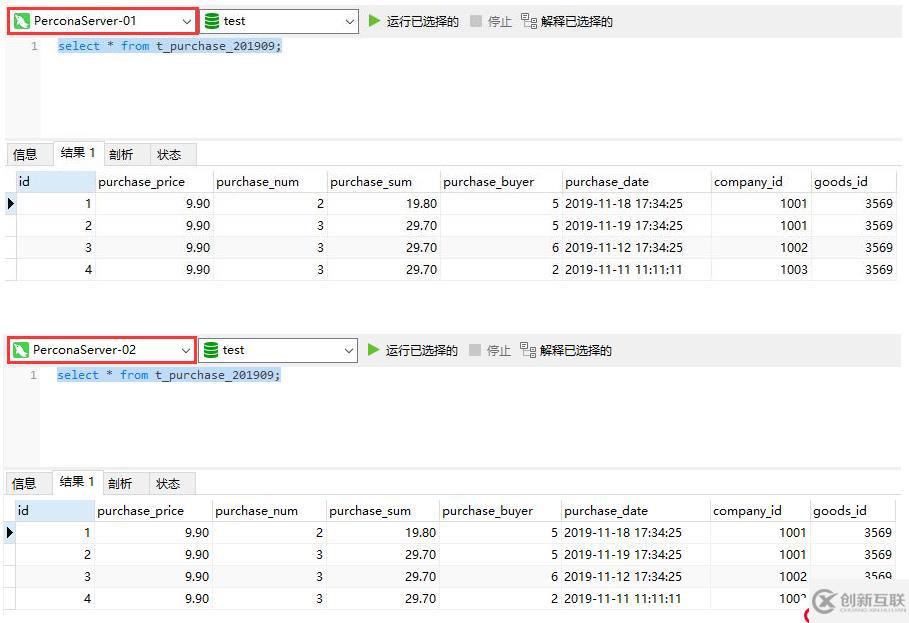Click the test database icon in the bottom panel

[210, 349]
